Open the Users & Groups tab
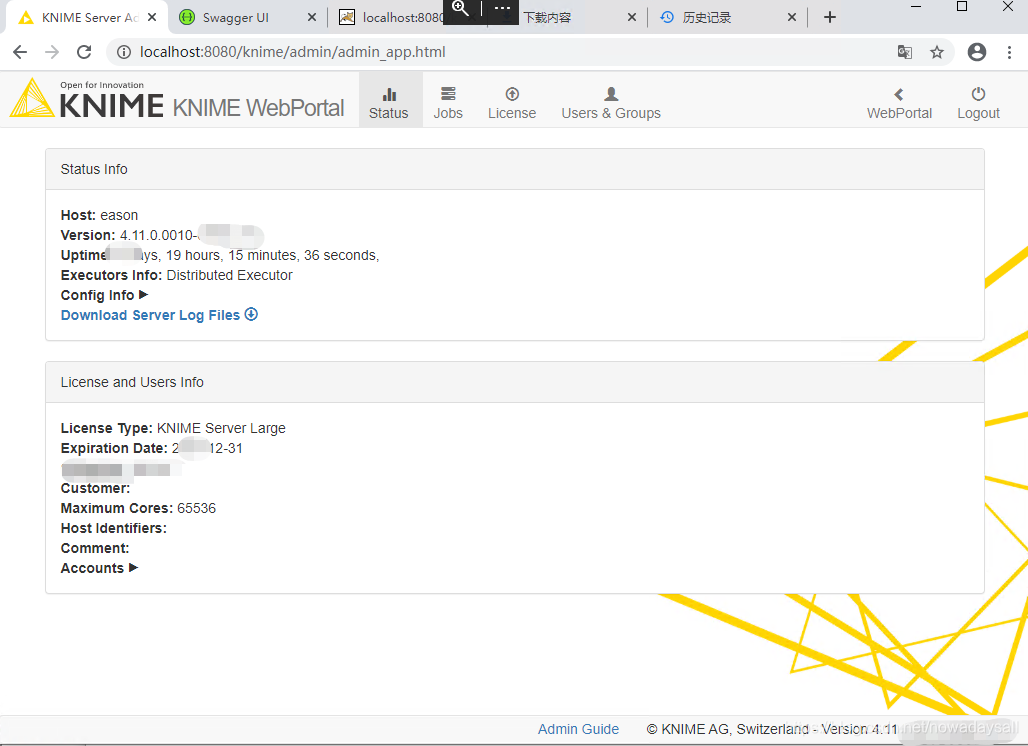 point(611,103)
